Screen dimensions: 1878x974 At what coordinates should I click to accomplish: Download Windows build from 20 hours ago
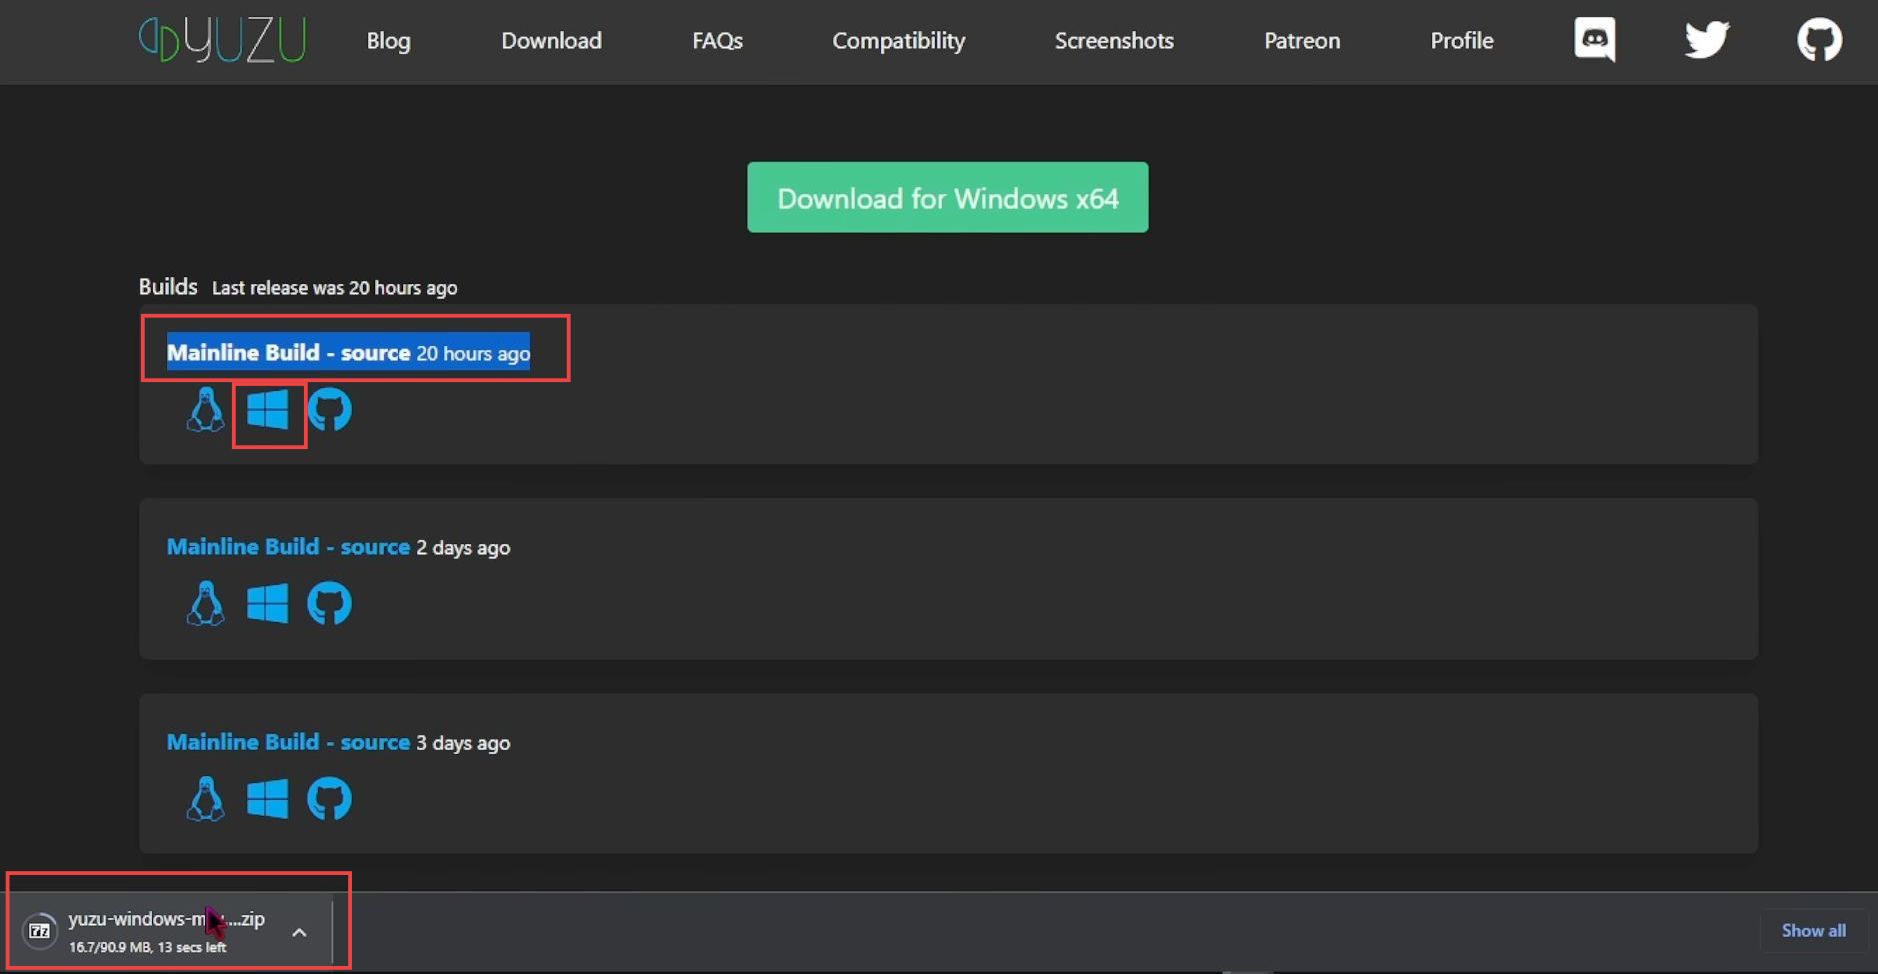click(267, 410)
